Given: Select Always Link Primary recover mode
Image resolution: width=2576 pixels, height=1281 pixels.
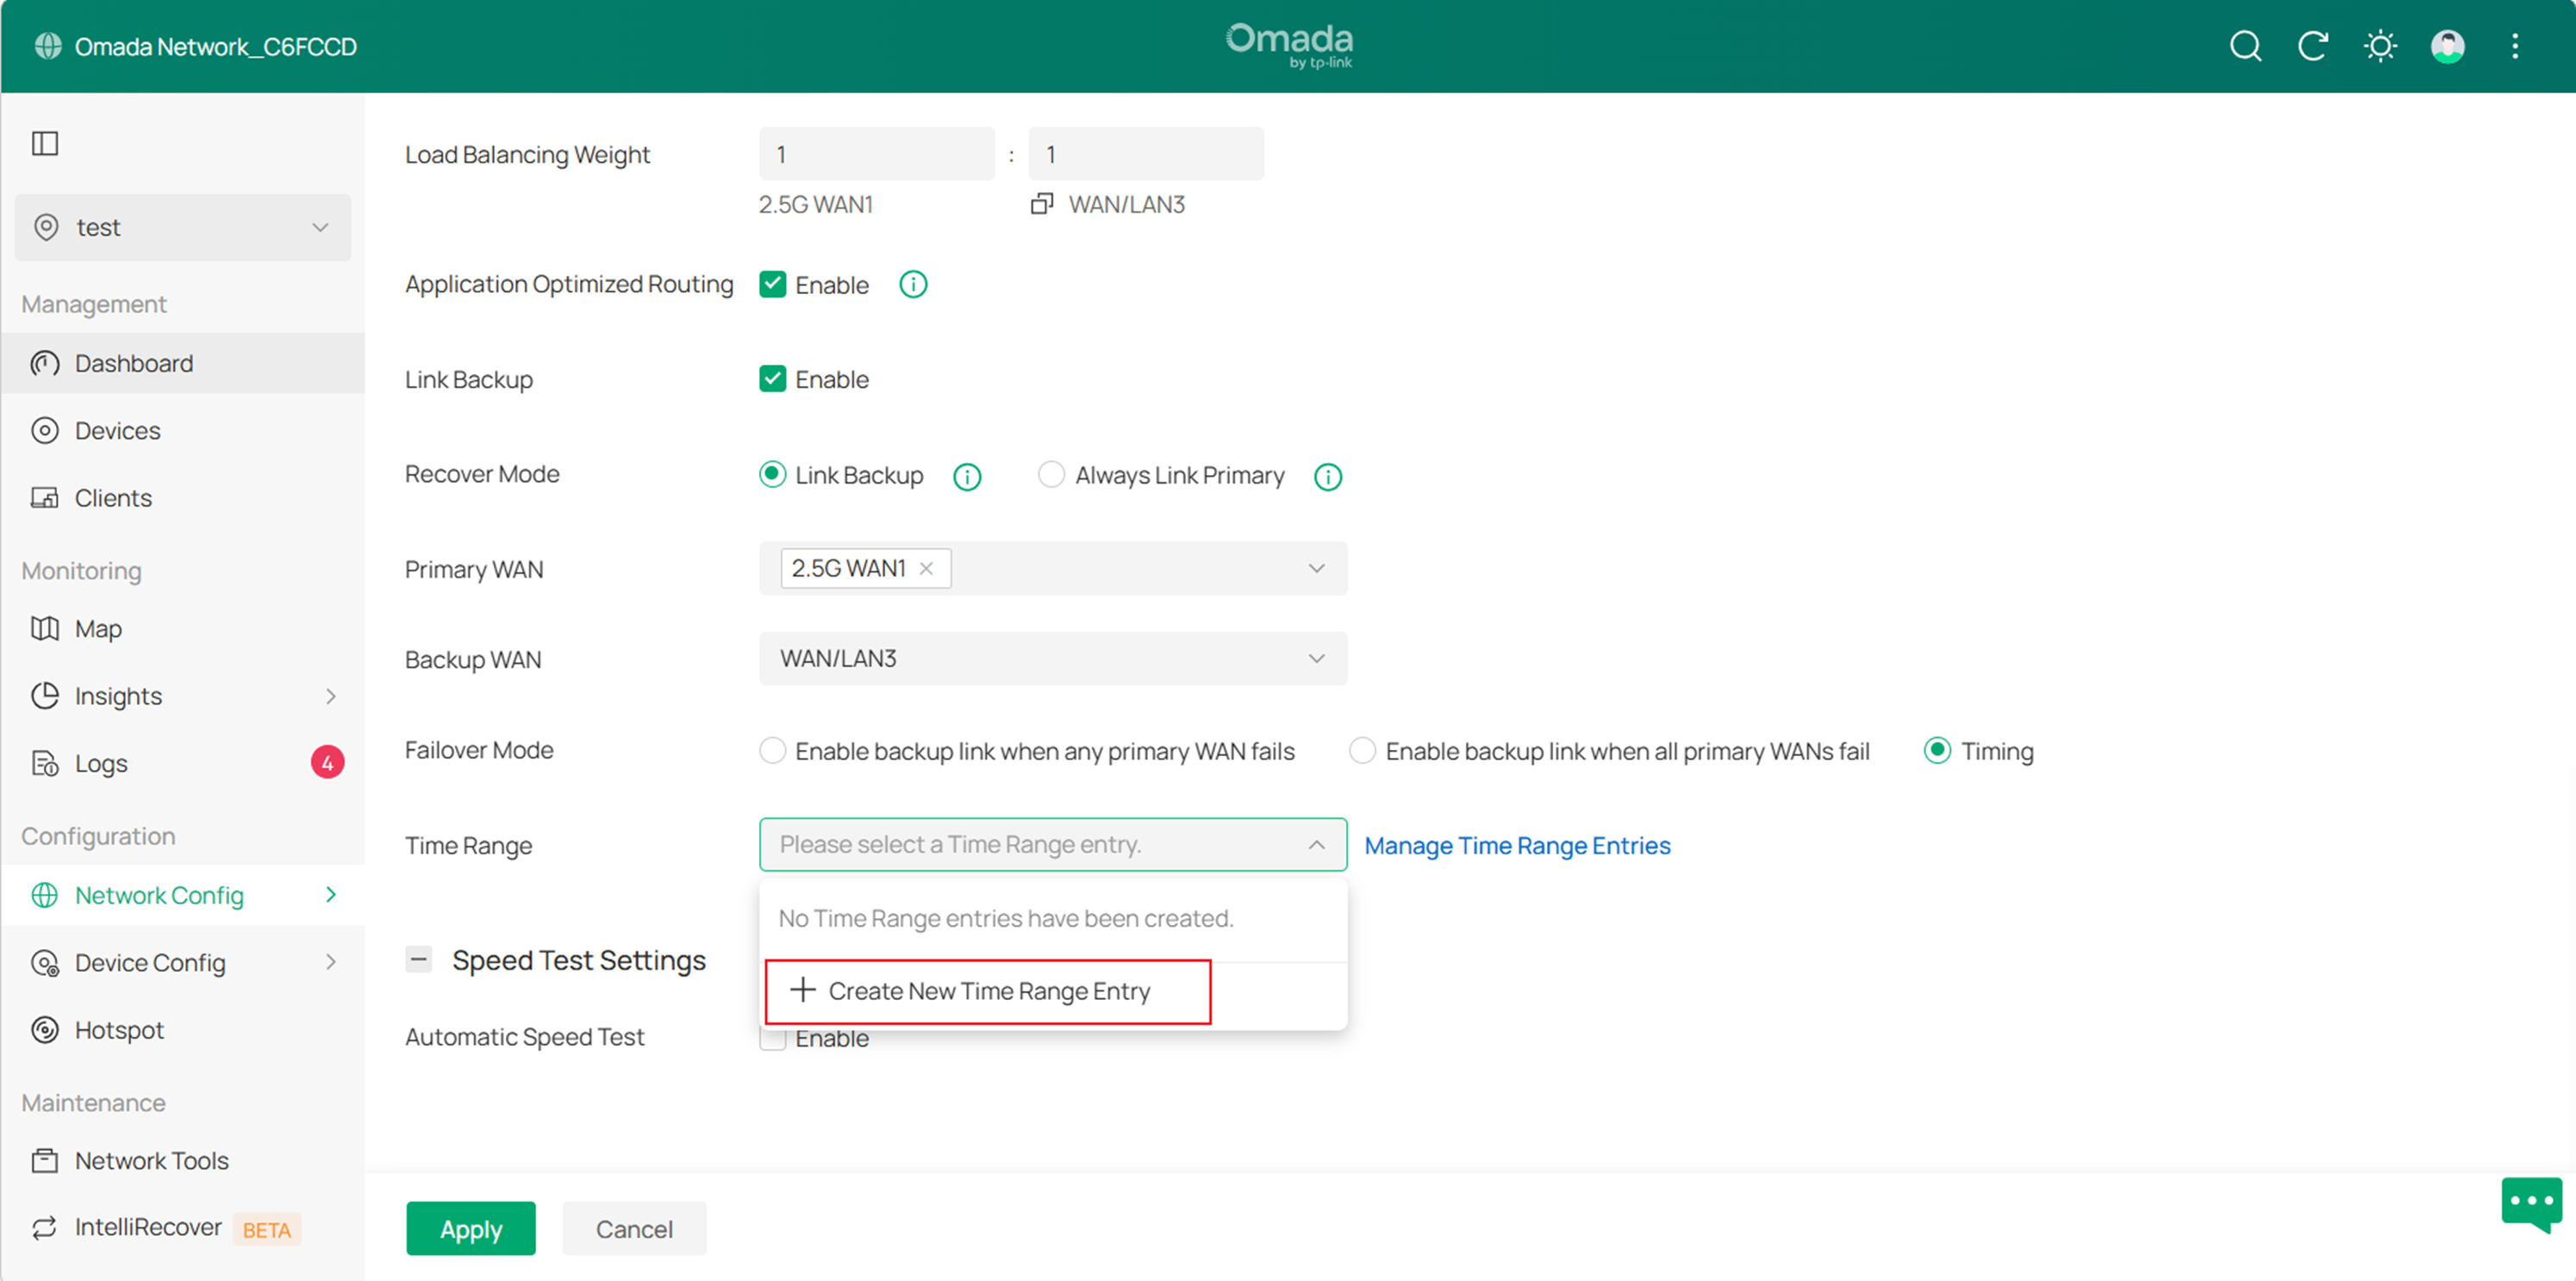Looking at the screenshot, I should (1051, 475).
